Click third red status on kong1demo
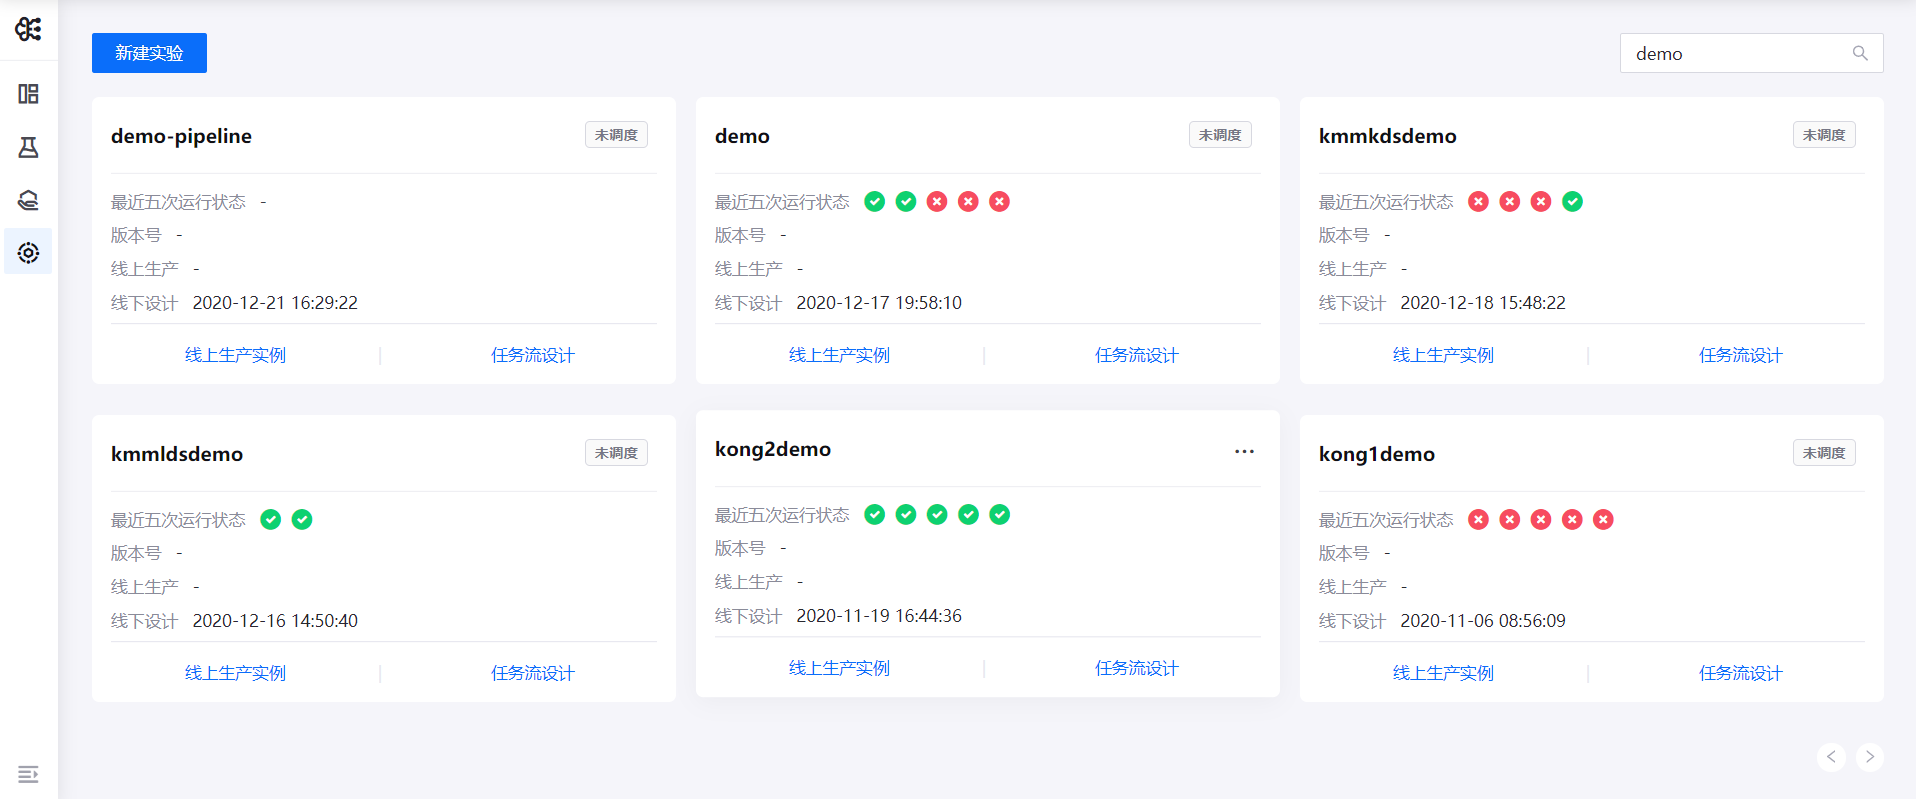The width and height of the screenshot is (1916, 799). tap(1541, 520)
